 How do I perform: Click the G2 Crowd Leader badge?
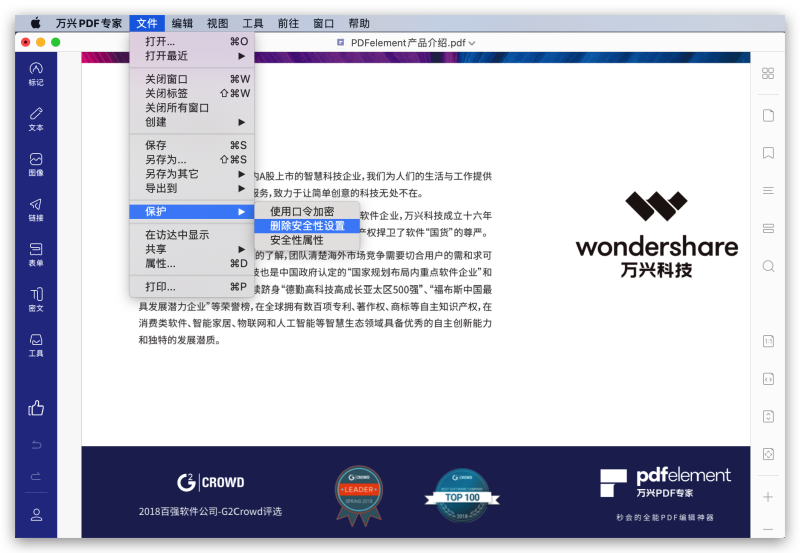point(359,496)
